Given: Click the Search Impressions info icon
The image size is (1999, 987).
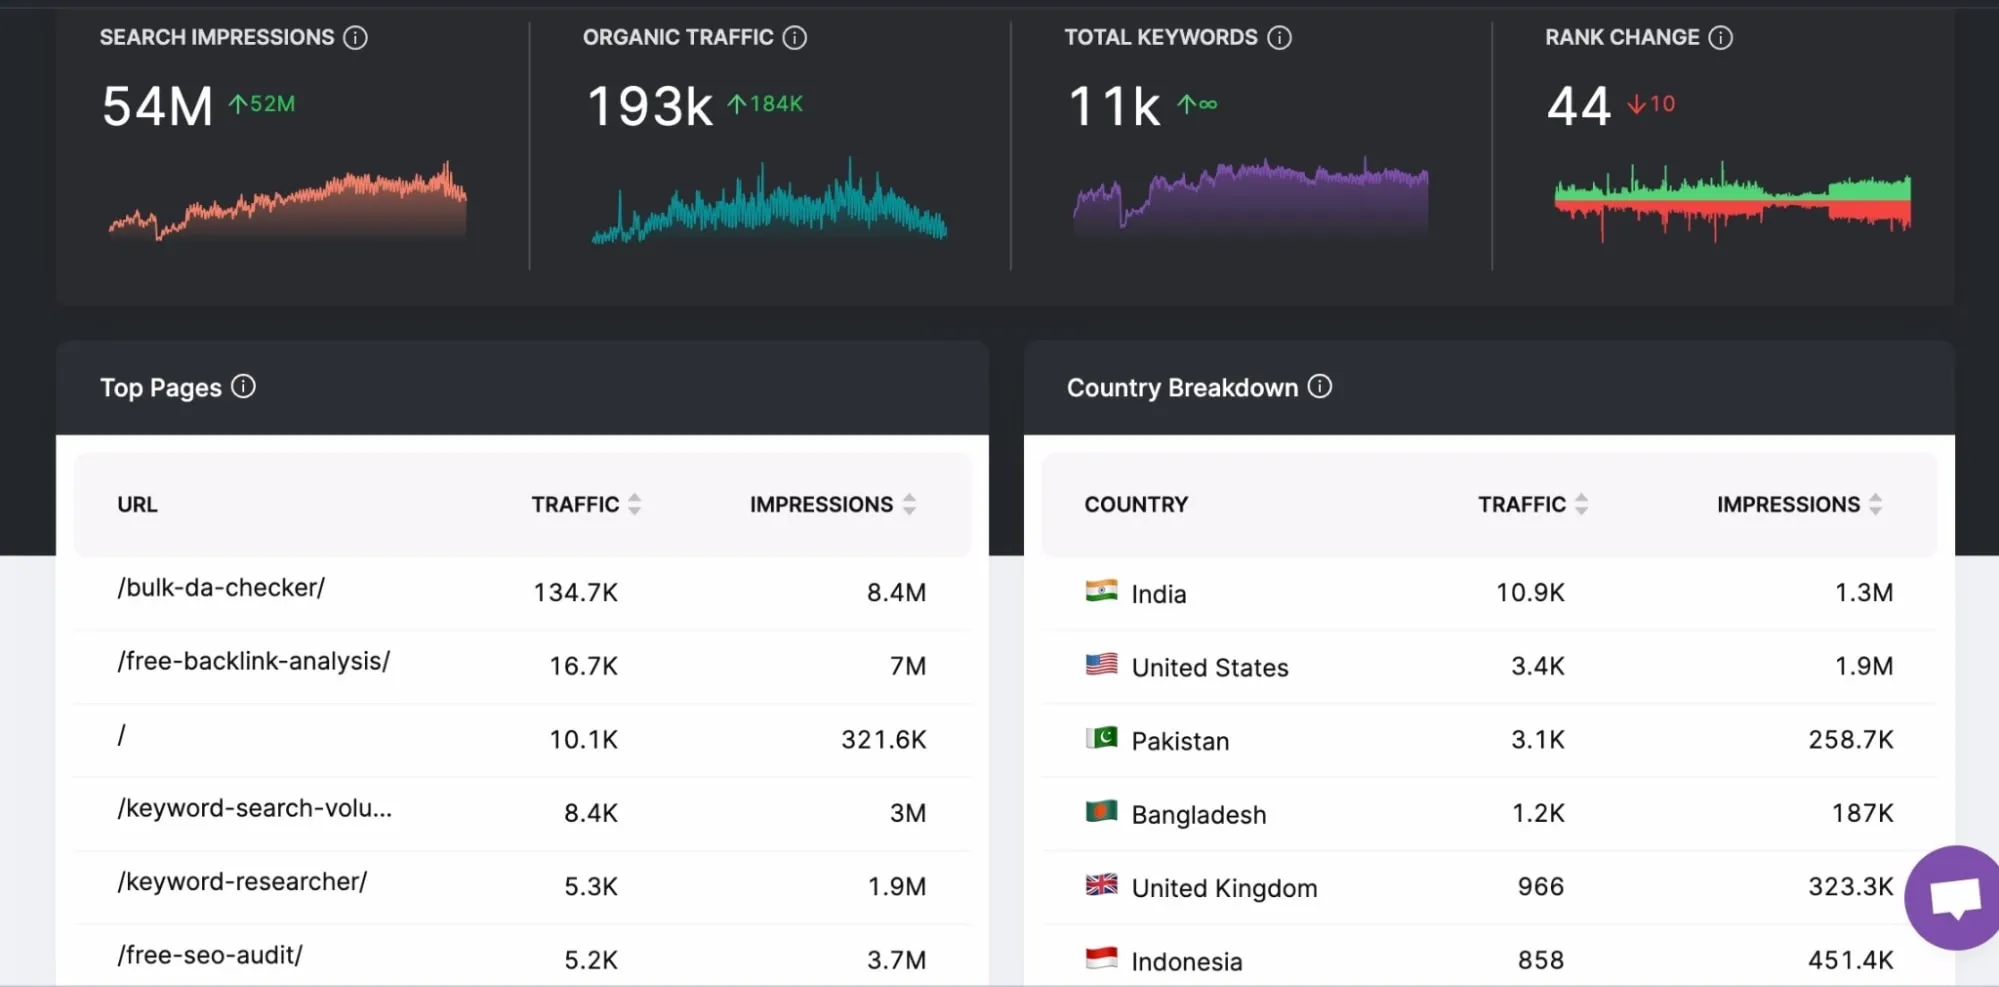Looking at the screenshot, I should click(355, 38).
